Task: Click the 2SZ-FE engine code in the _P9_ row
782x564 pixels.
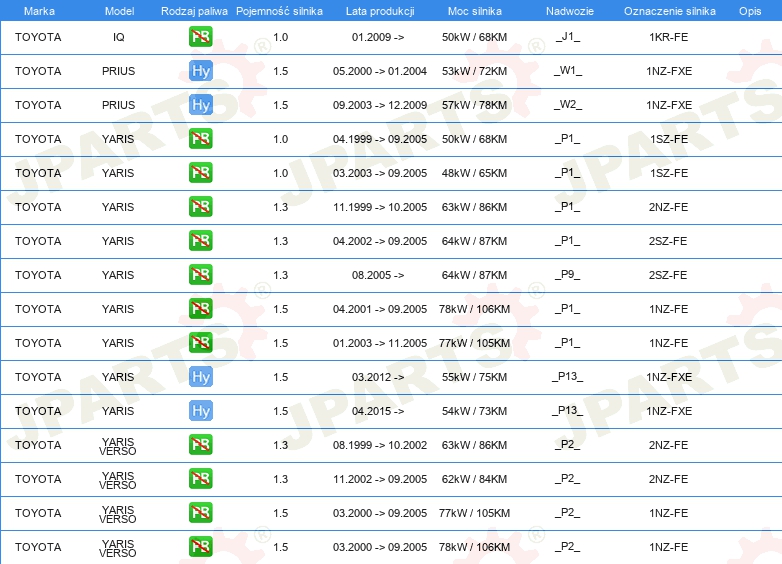Action: [x=668, y=275]
